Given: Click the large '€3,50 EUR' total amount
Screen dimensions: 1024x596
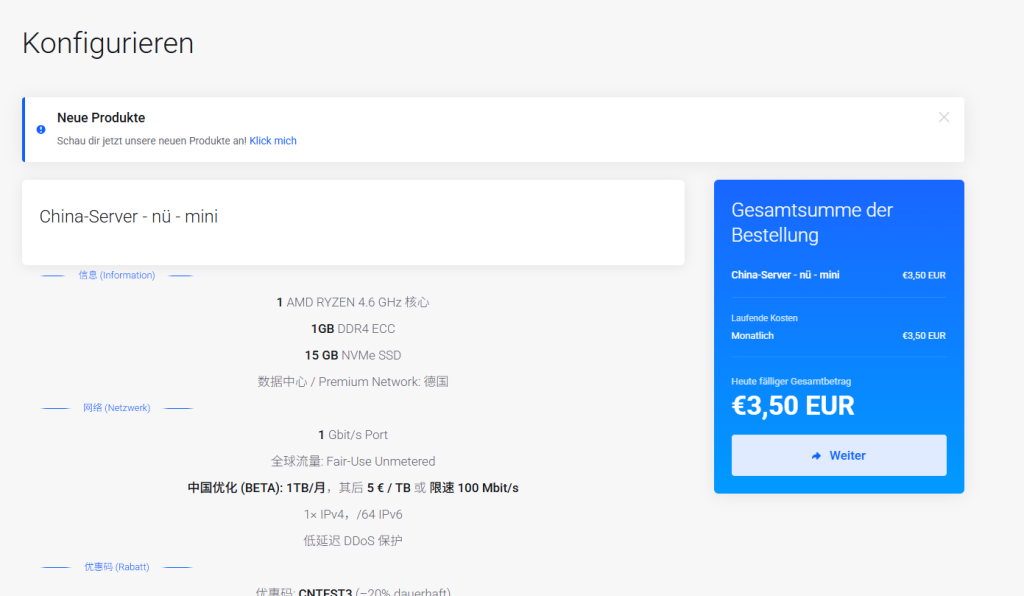Looking at the screenshot, I should [x=793, y=406].
